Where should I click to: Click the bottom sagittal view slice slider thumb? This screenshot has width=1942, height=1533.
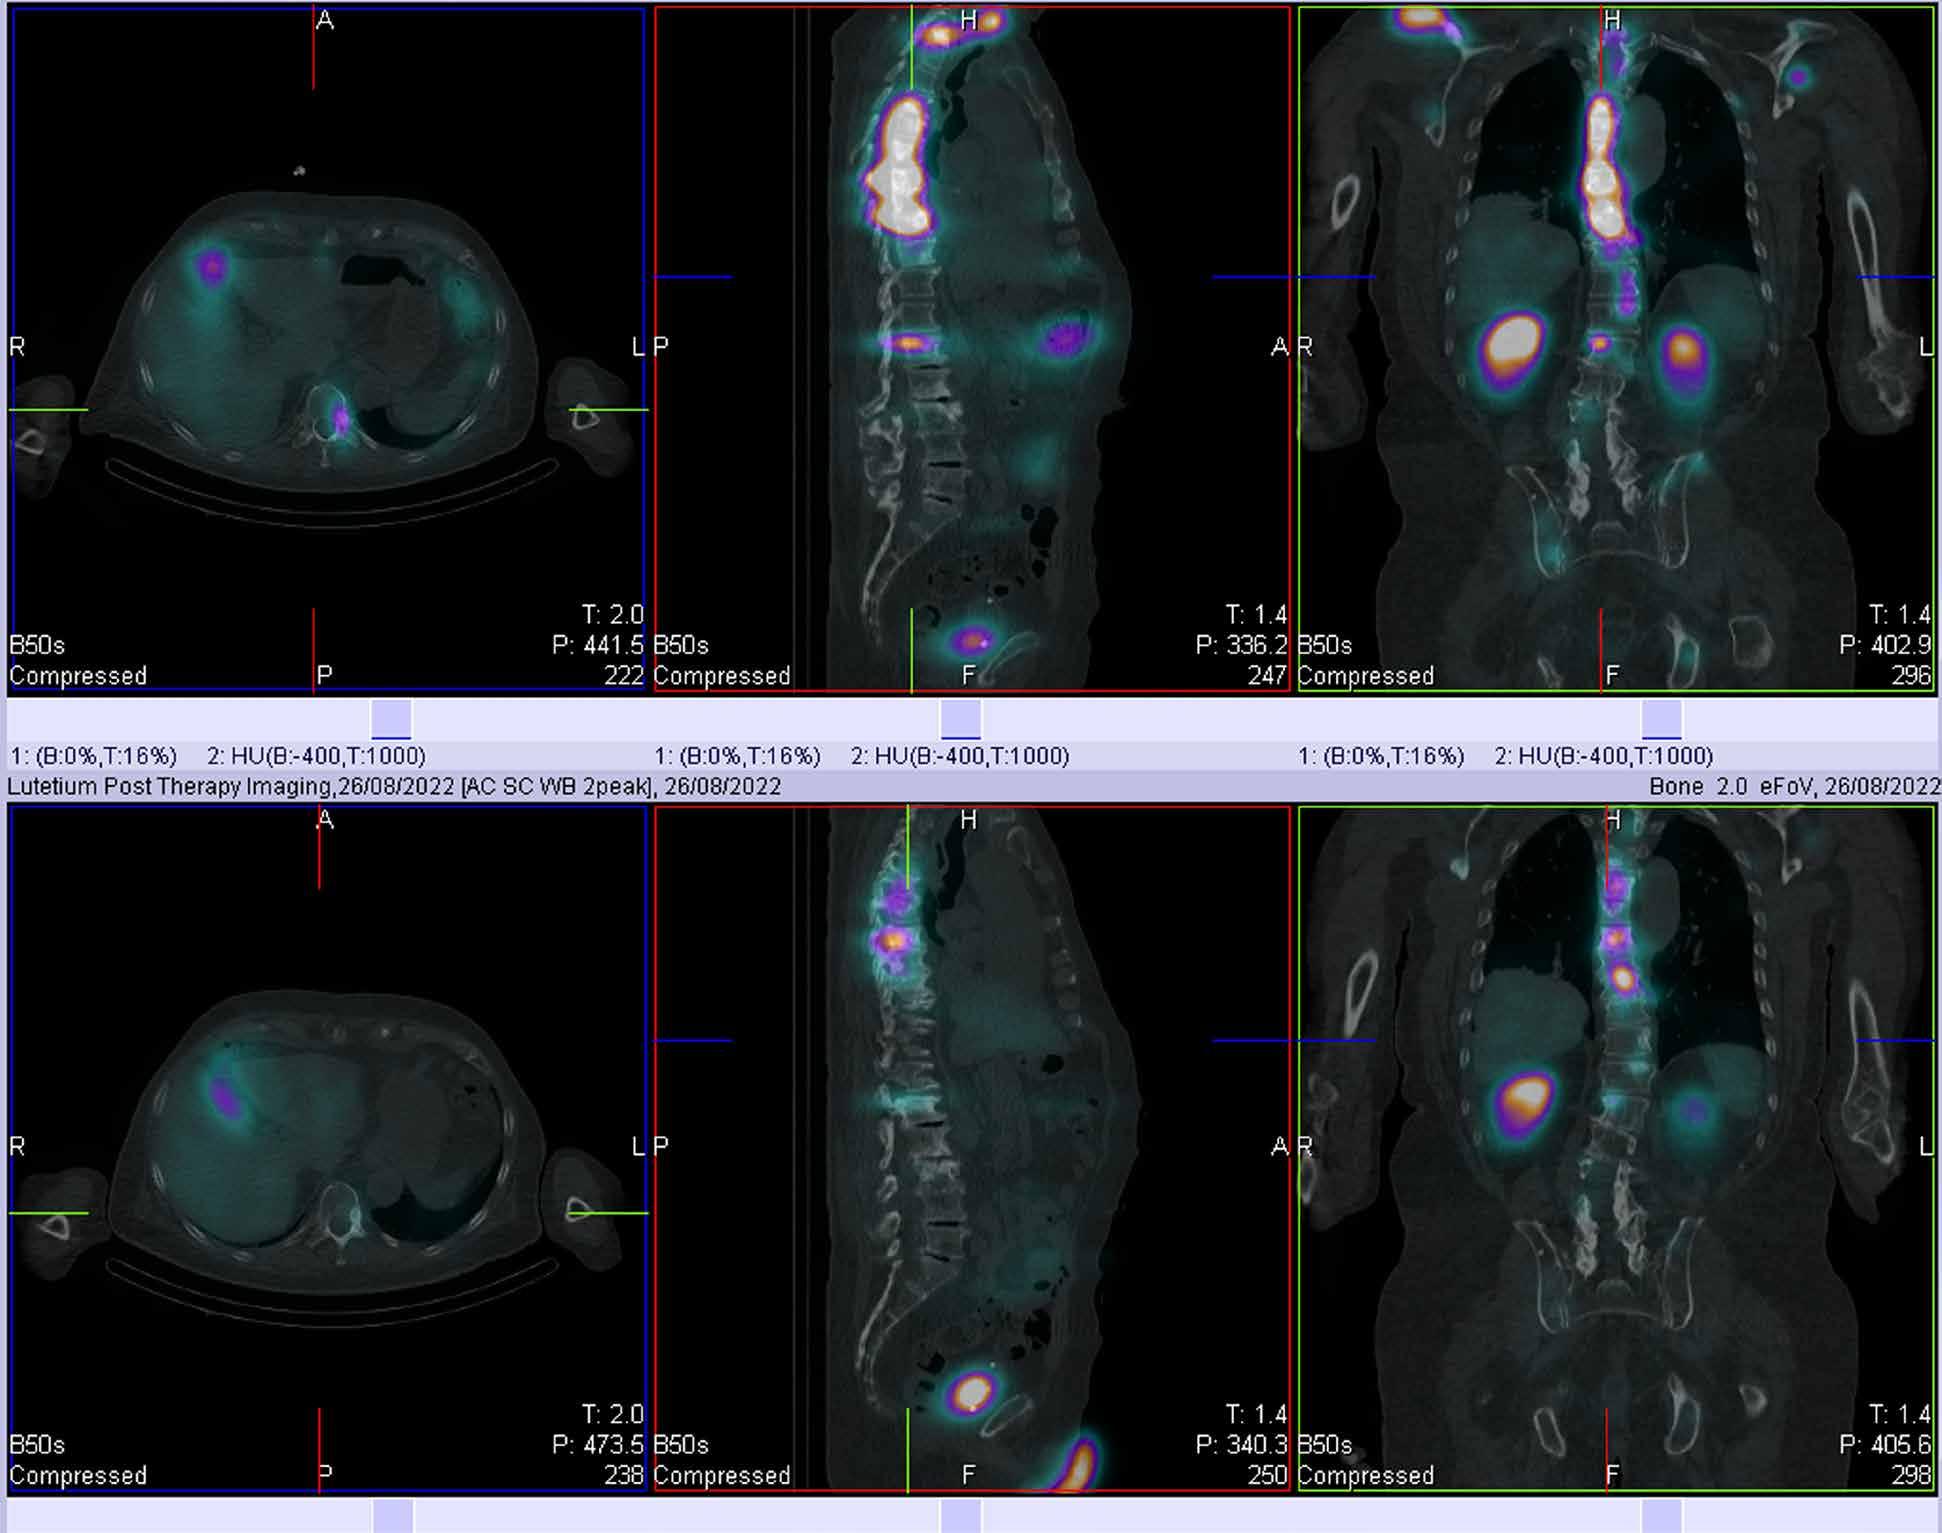960,1516
